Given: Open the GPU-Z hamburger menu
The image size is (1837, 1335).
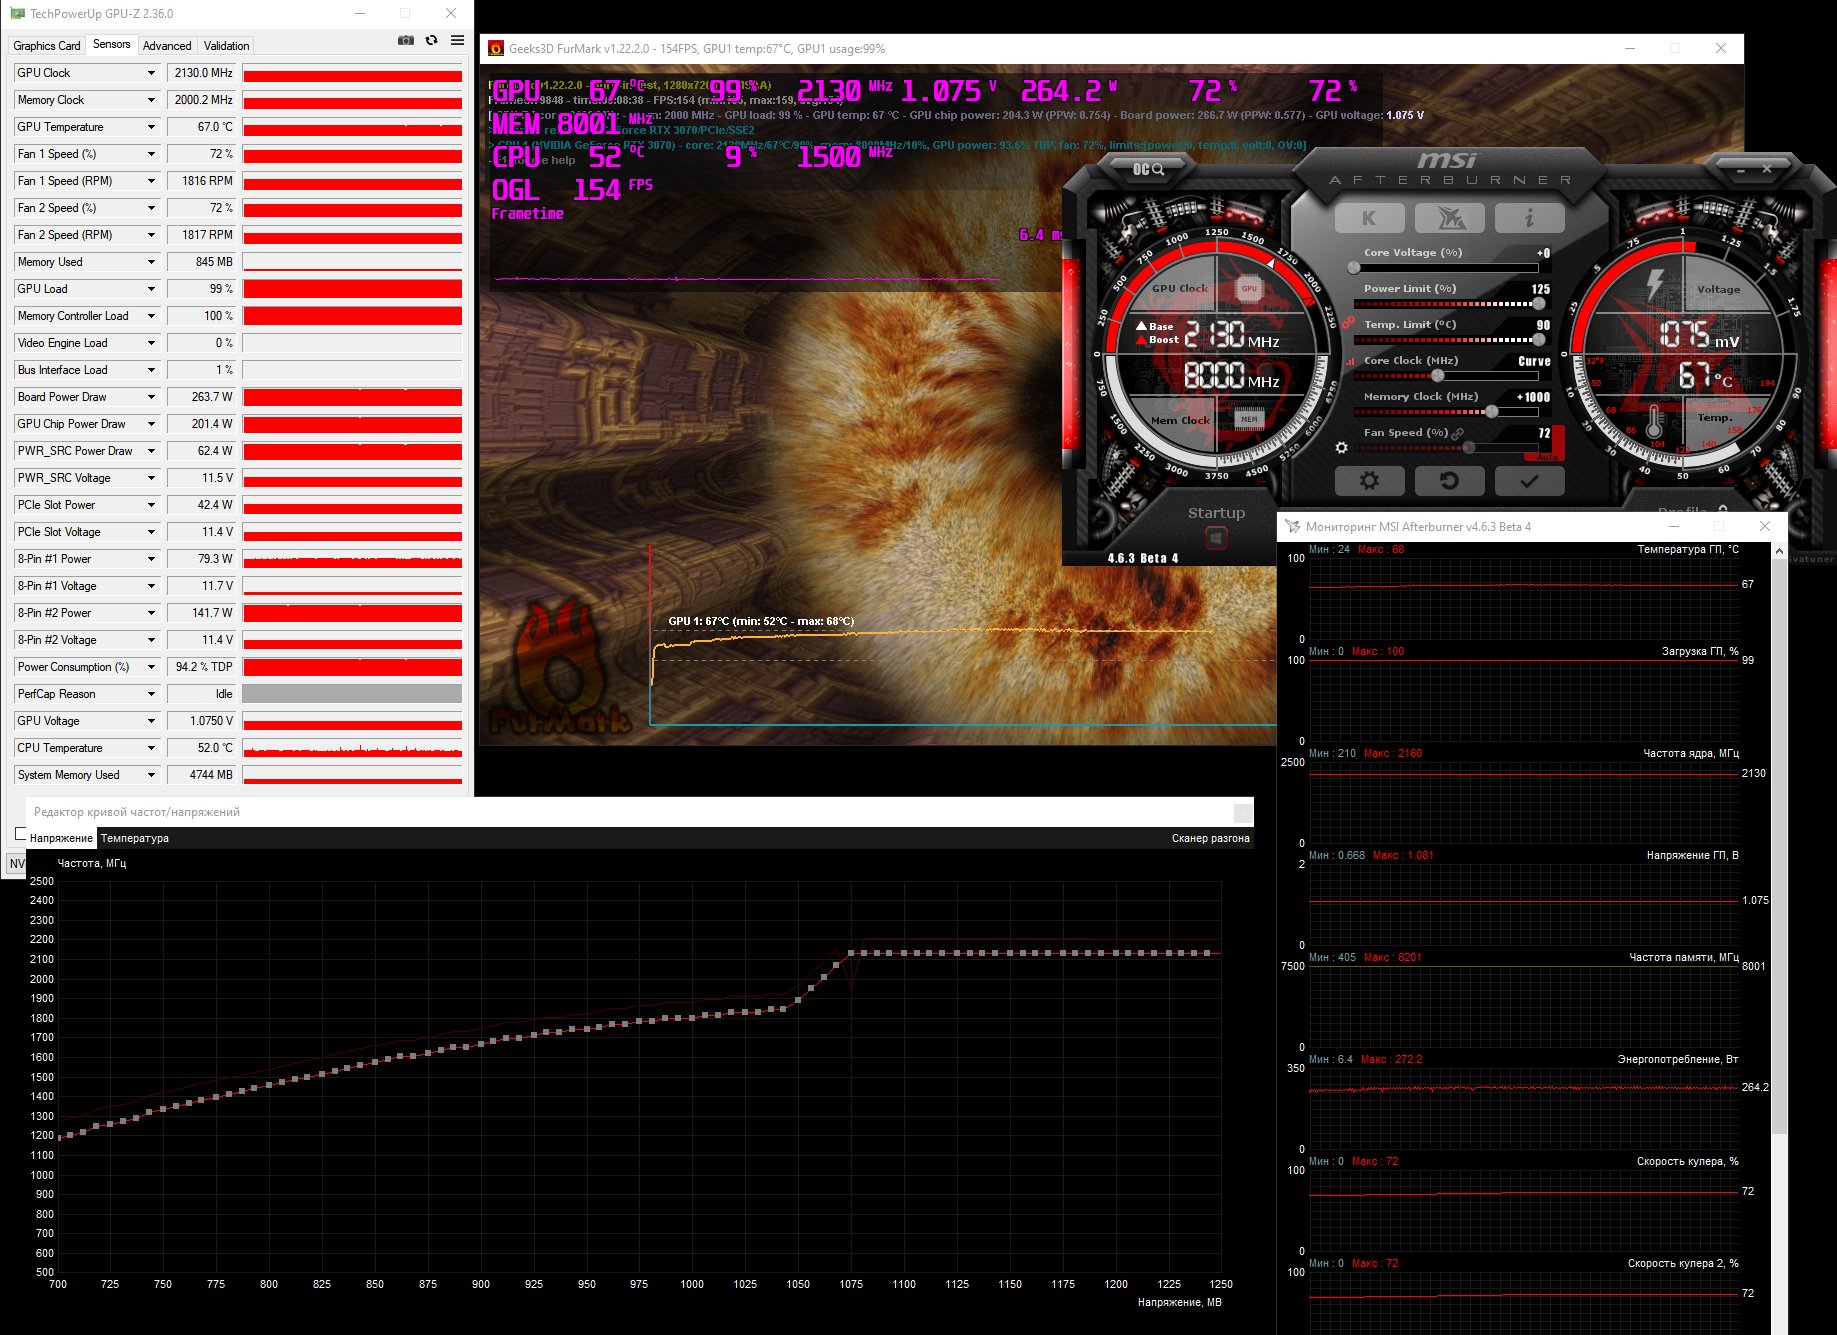Looking at the screenshot, I should pyautogui.click(x=458, y=40).
